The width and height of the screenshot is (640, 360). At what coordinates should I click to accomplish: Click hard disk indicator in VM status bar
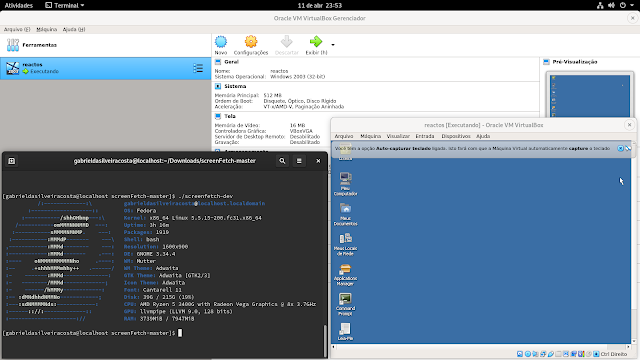tap(520, 354)
